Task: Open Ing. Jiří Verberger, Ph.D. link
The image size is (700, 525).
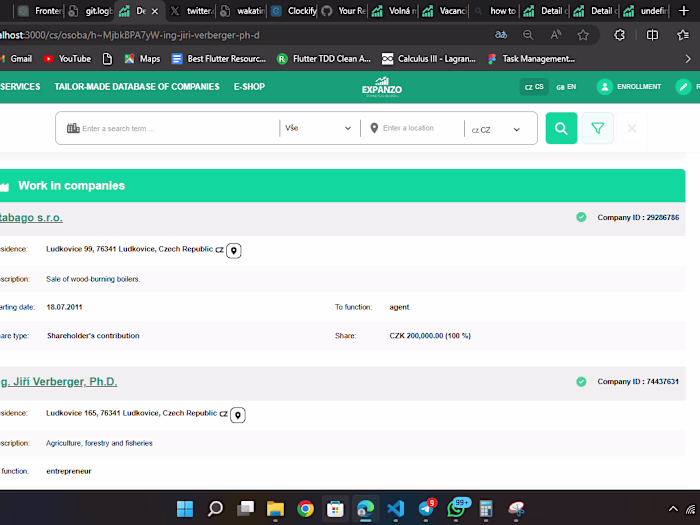Action: (x=58, y=382)
